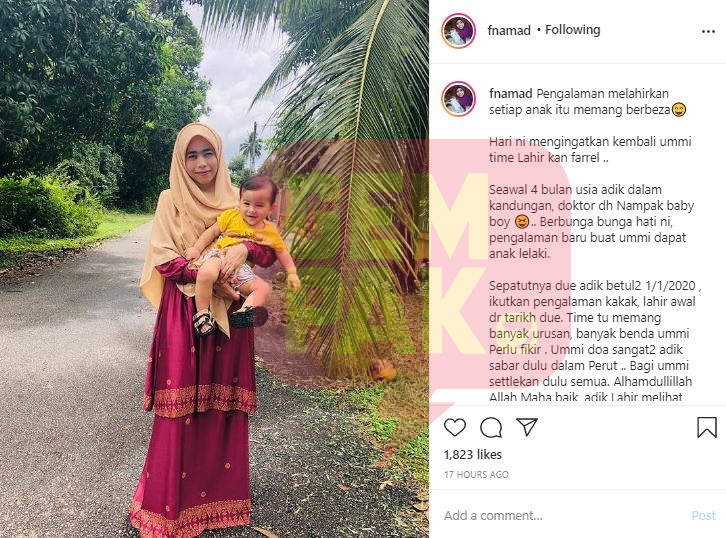
Task: Toggle the Following status button
Action: (572, 30)
